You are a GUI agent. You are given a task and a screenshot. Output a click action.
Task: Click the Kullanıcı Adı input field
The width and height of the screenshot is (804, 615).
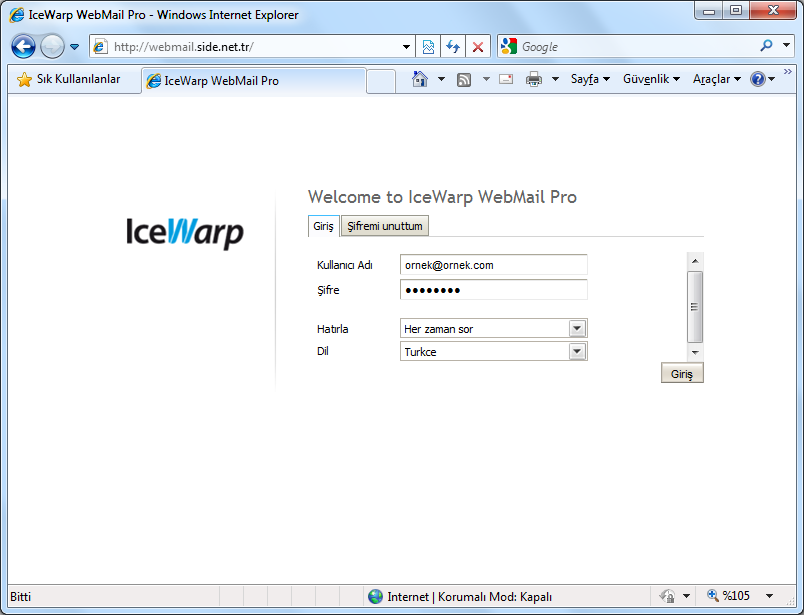point(493,265)
